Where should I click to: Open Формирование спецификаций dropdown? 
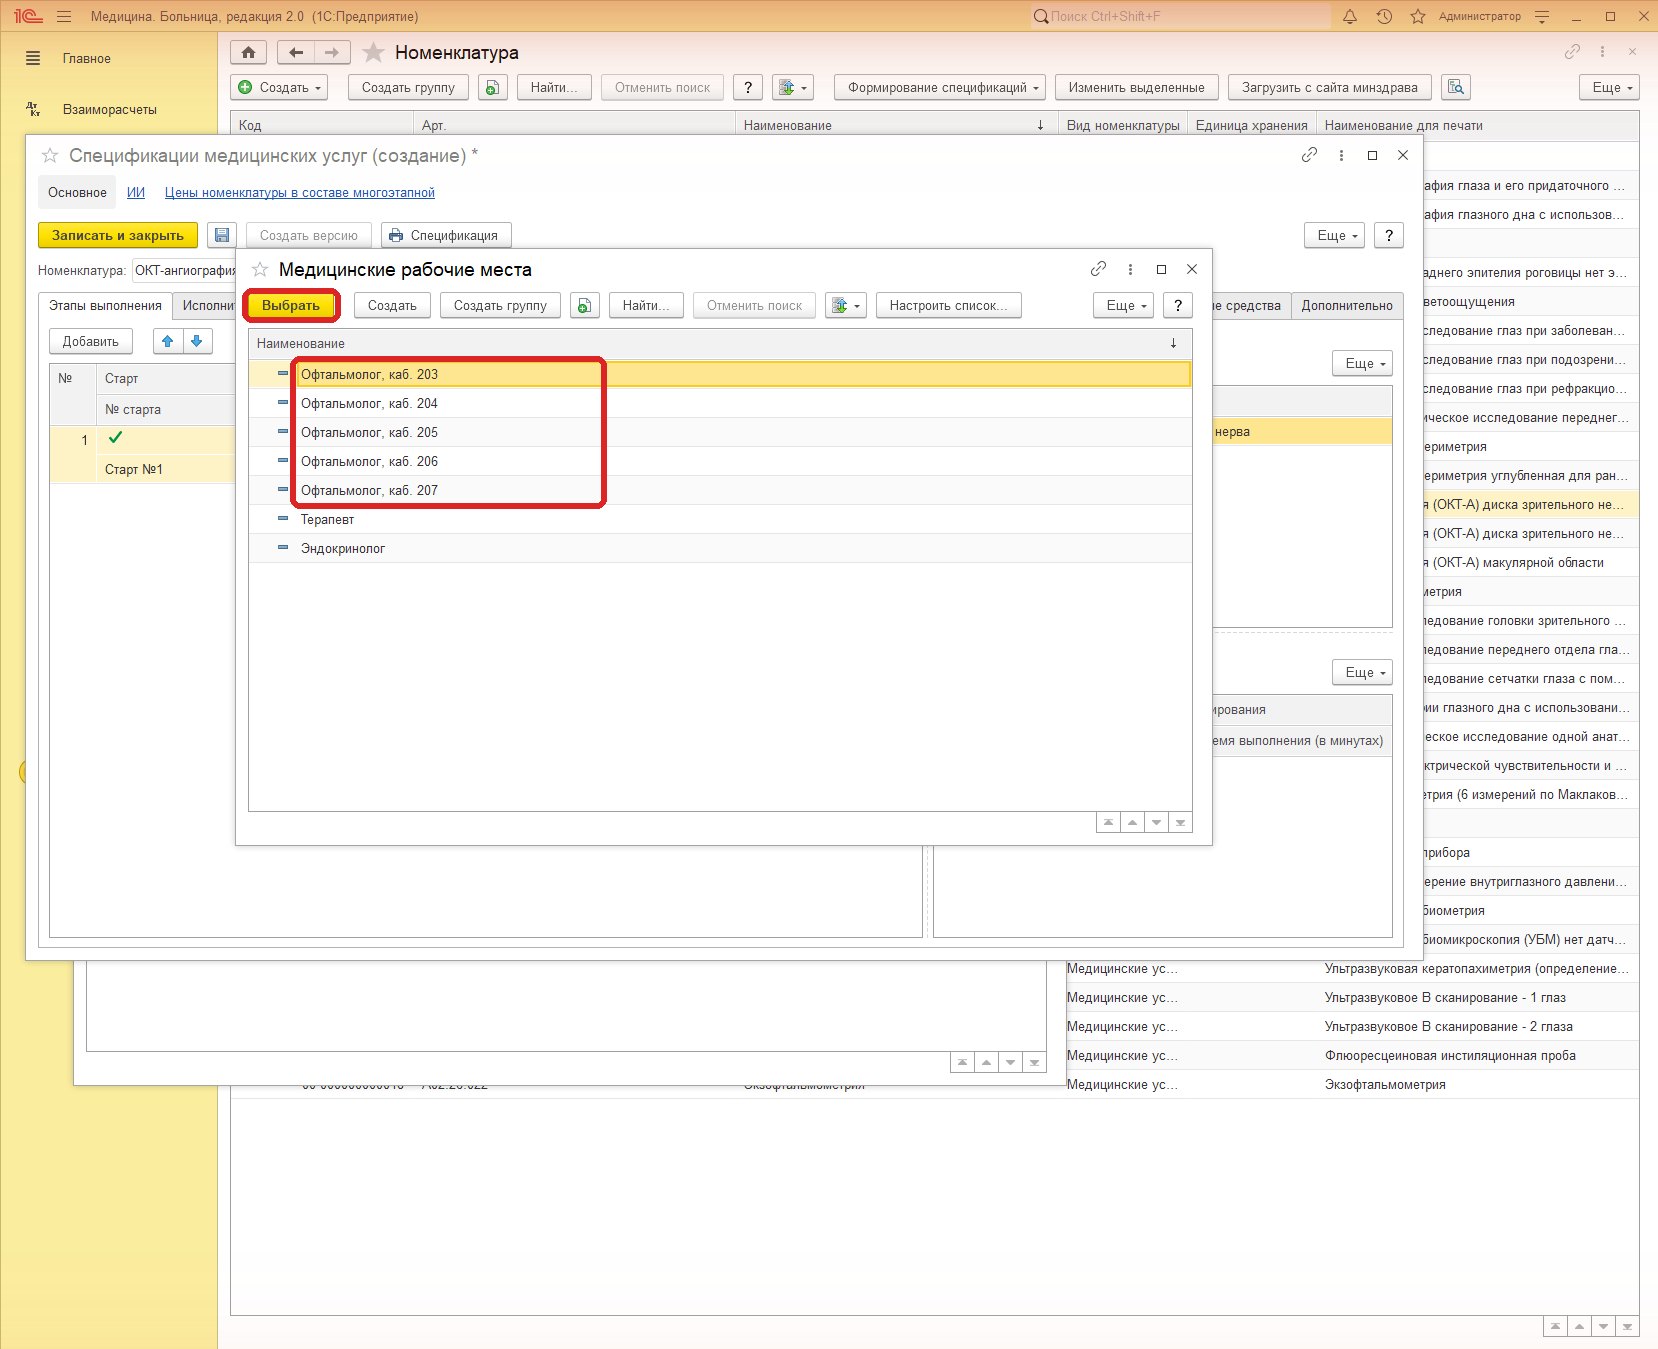coord(940,87)
